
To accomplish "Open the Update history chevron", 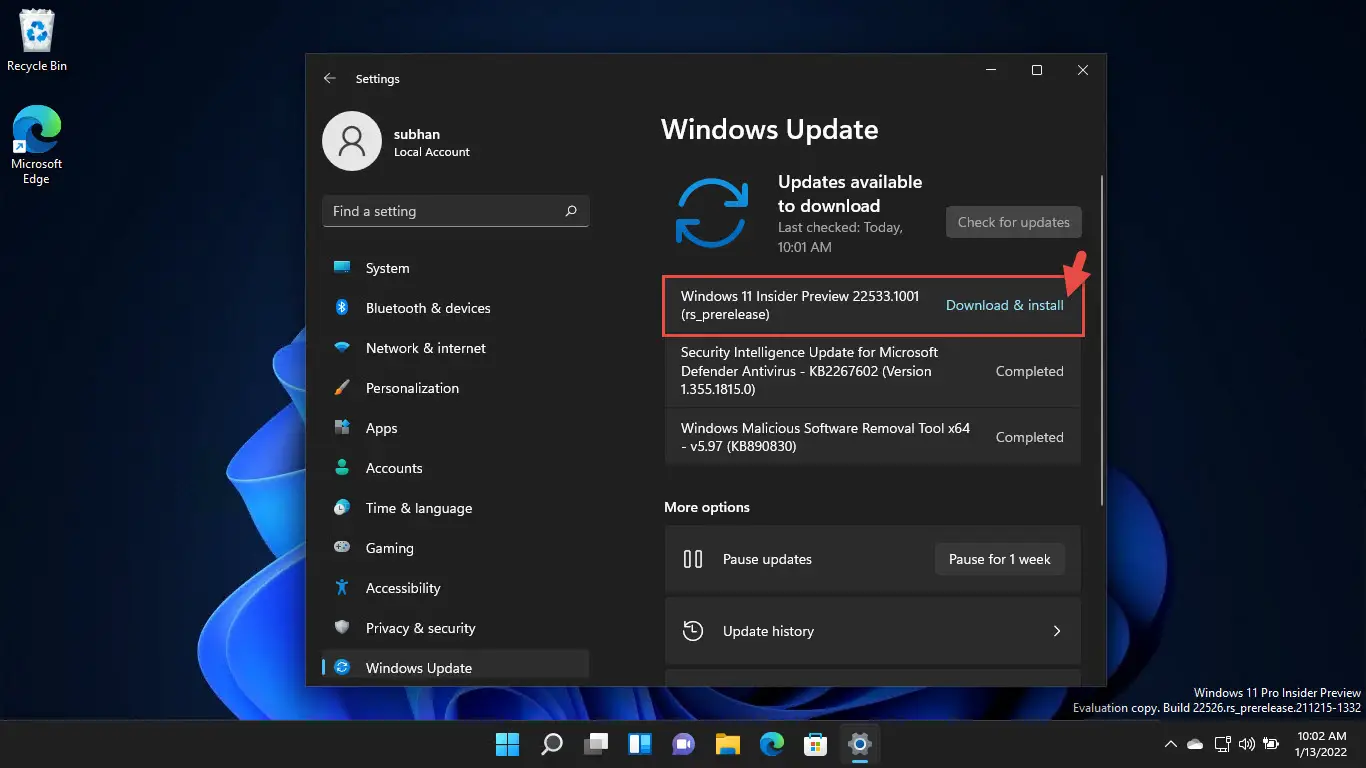I will tap(1057, 631).
